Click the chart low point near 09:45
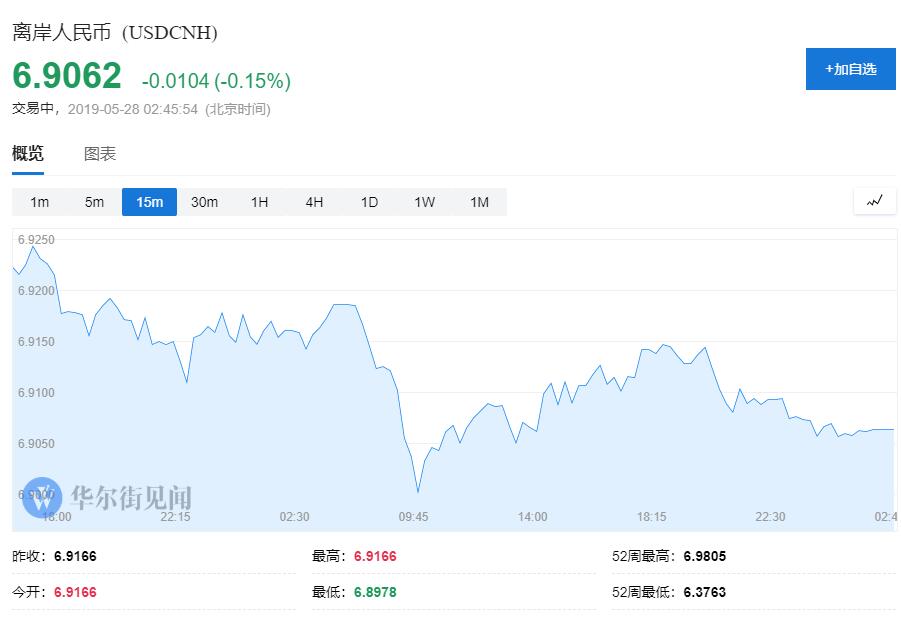901x624 pixels. pos(417,491)
